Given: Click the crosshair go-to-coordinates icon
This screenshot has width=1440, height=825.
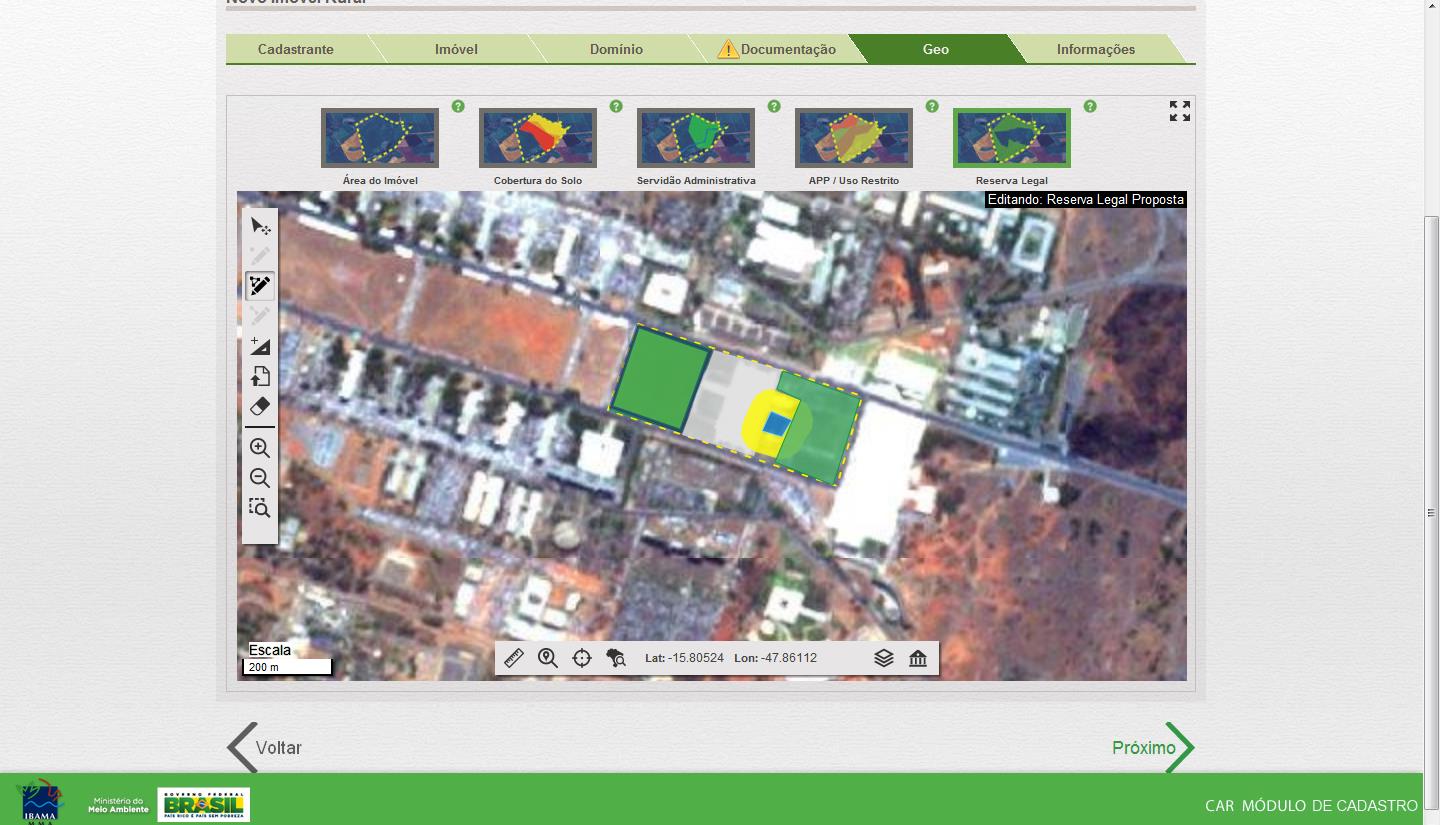Looking at the screenshot, I should tap(582, 658).
